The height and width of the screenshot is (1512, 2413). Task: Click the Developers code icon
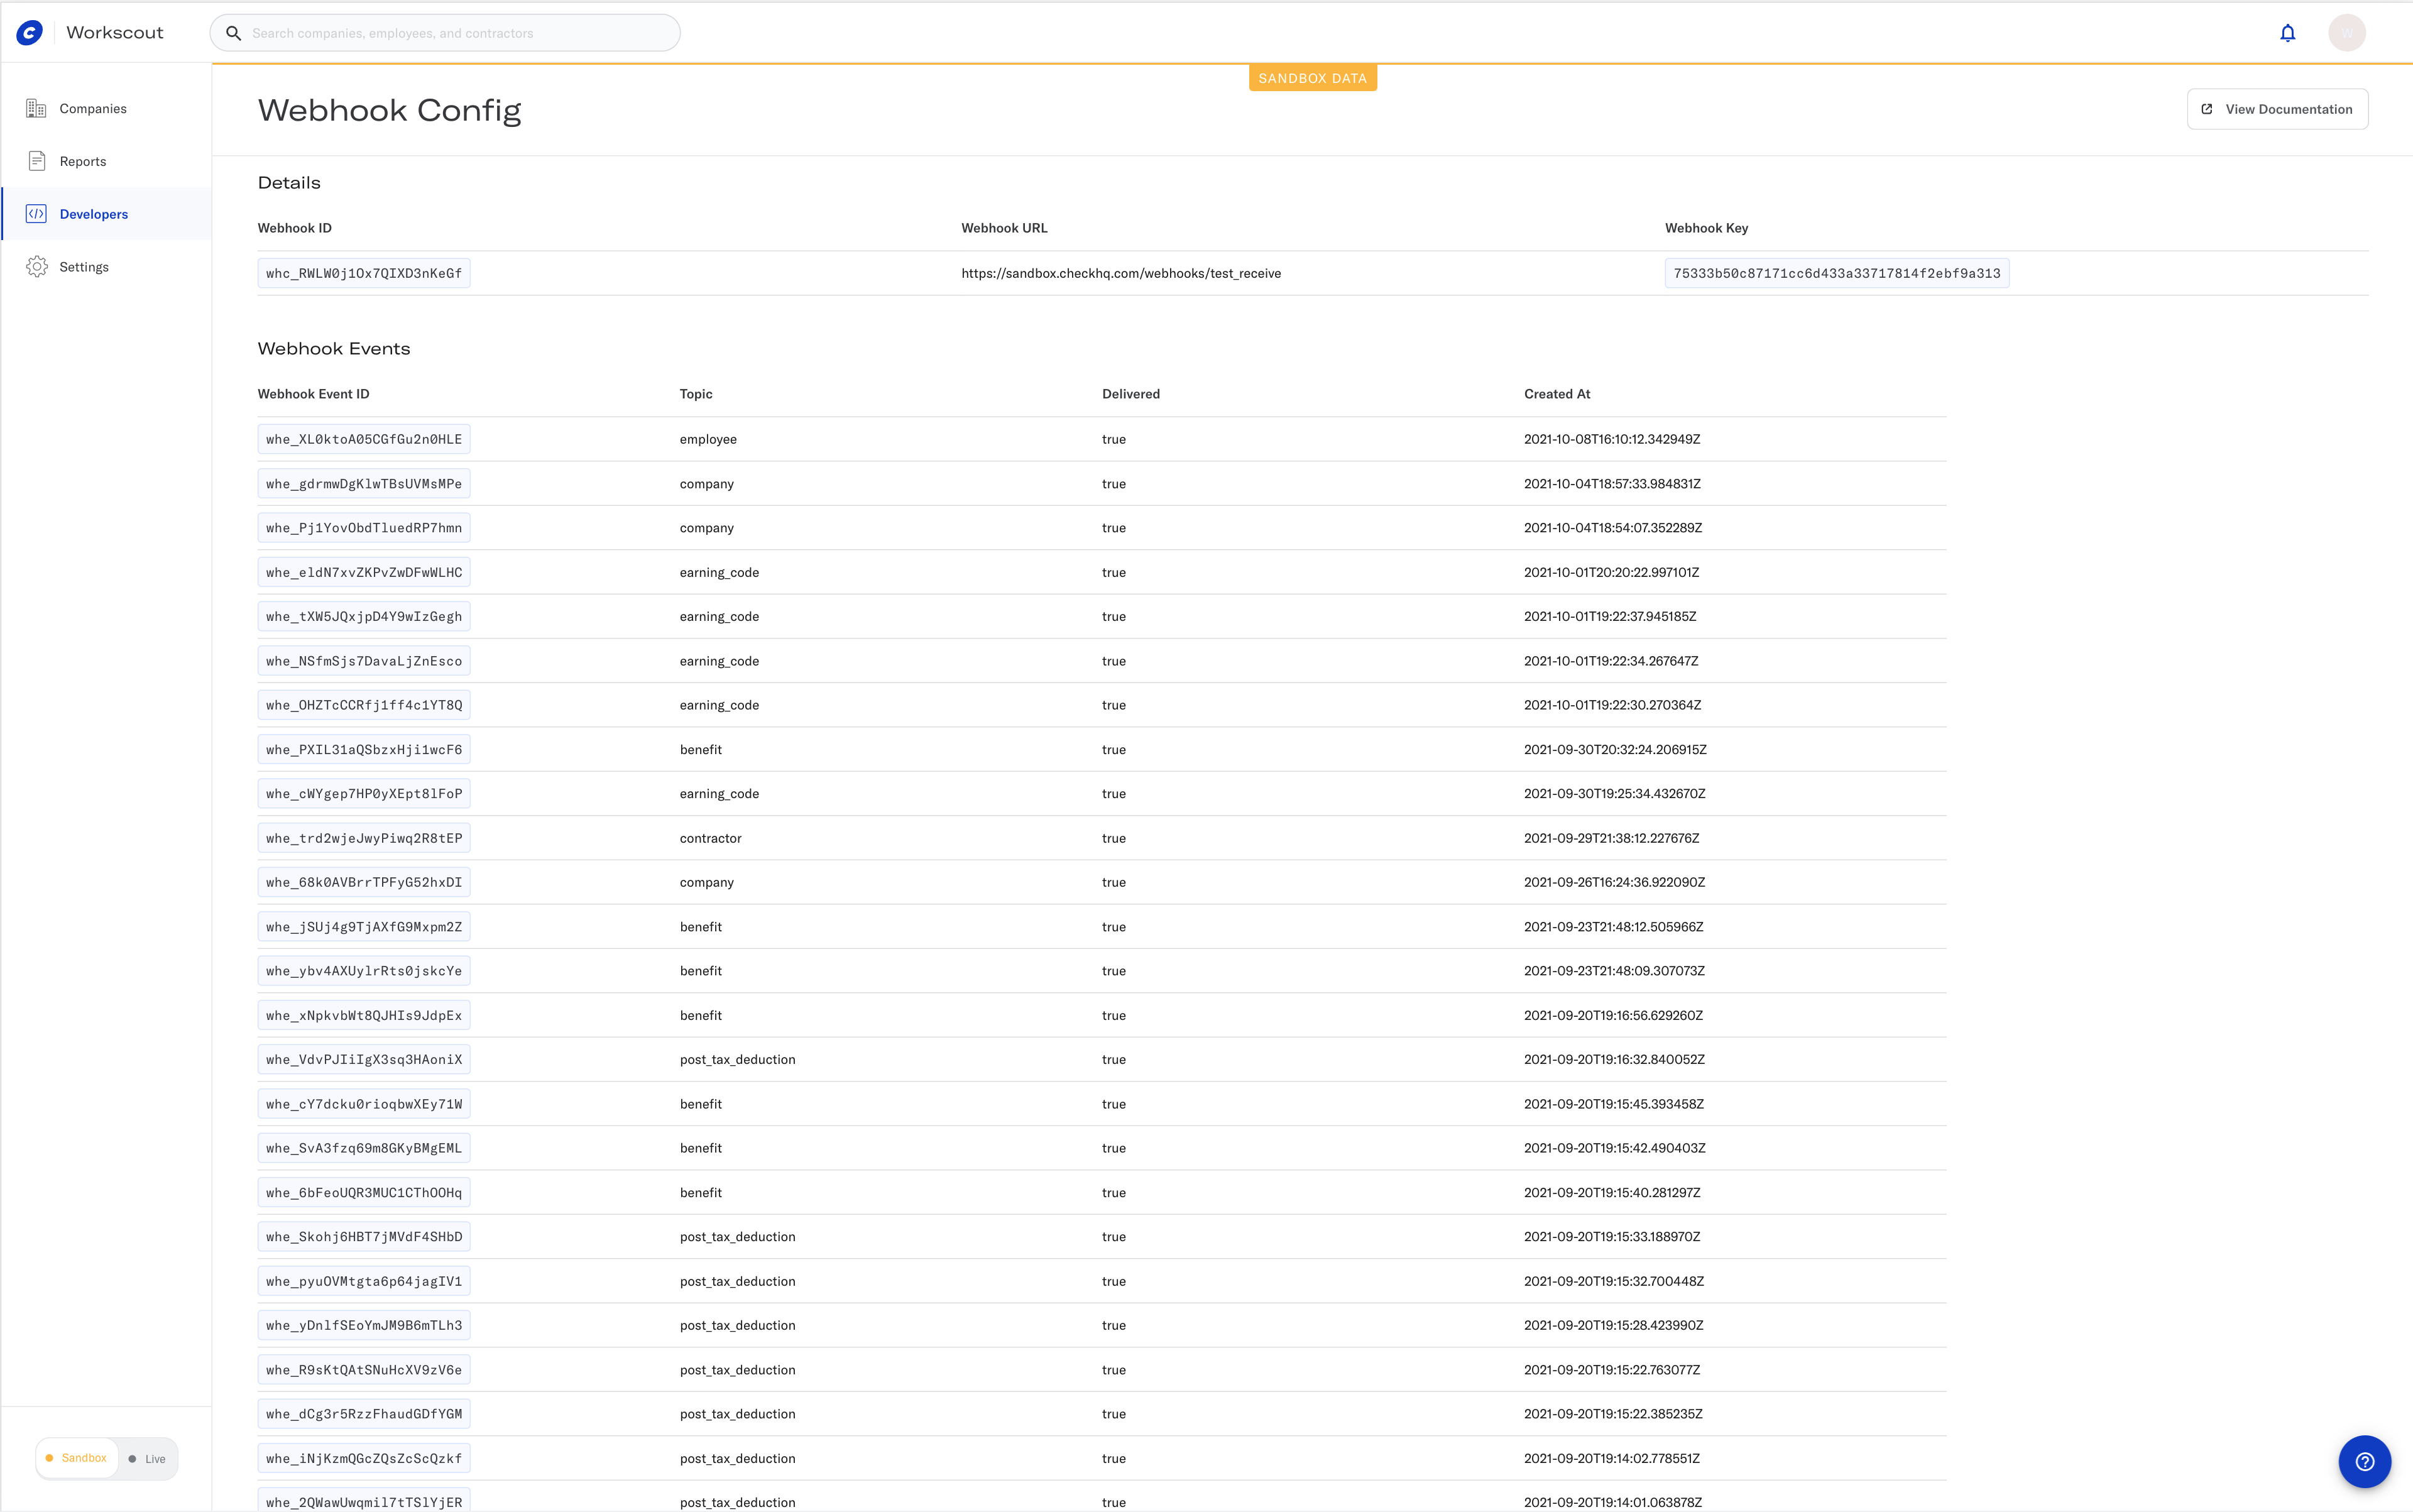point(37,214)
